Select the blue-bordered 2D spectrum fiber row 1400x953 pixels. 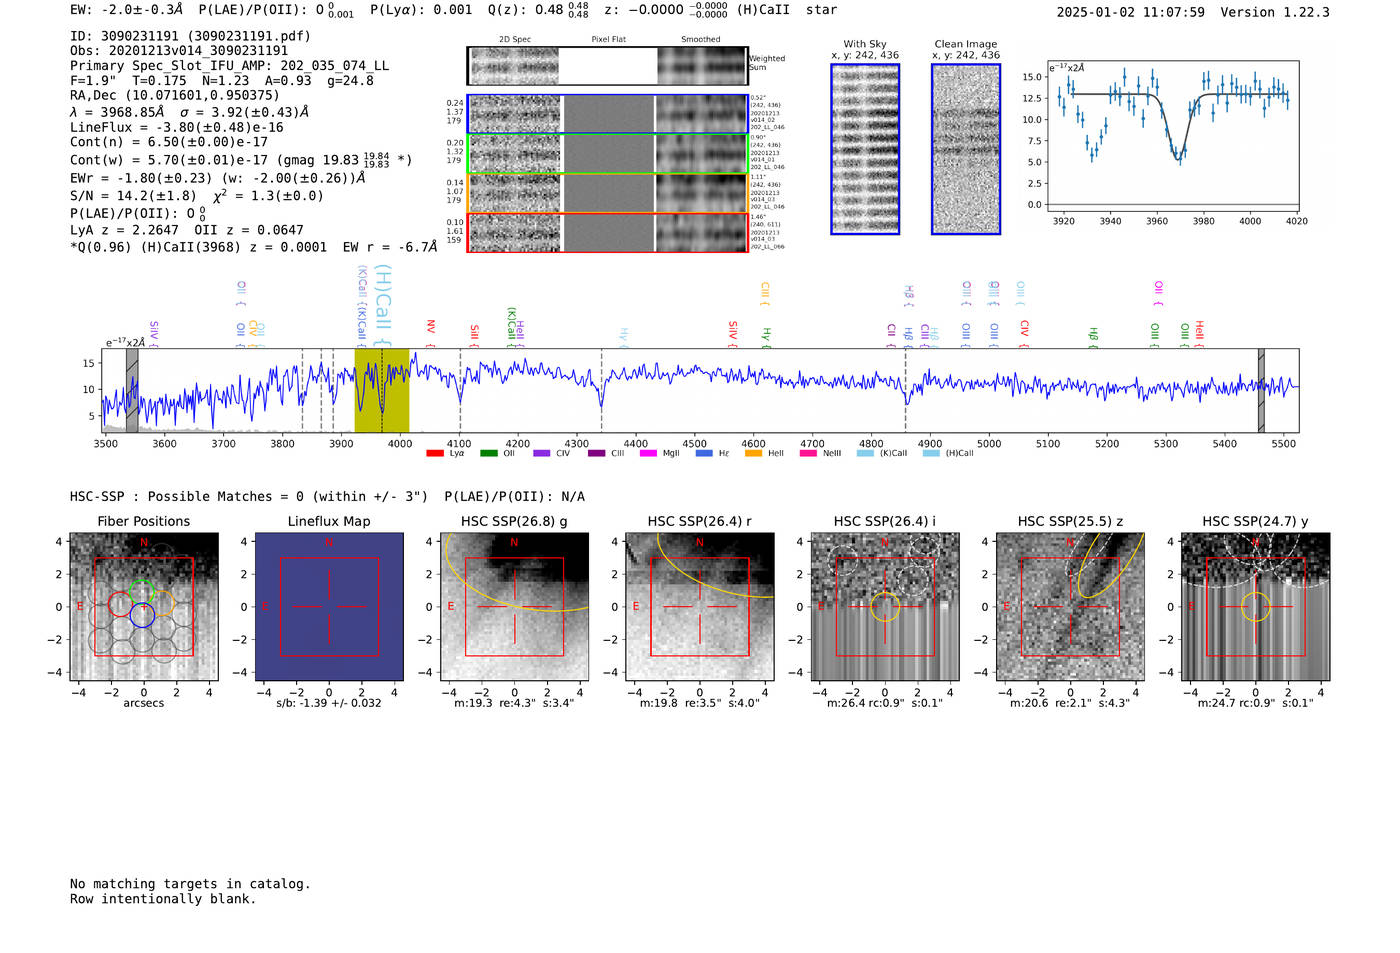point(607,114)
